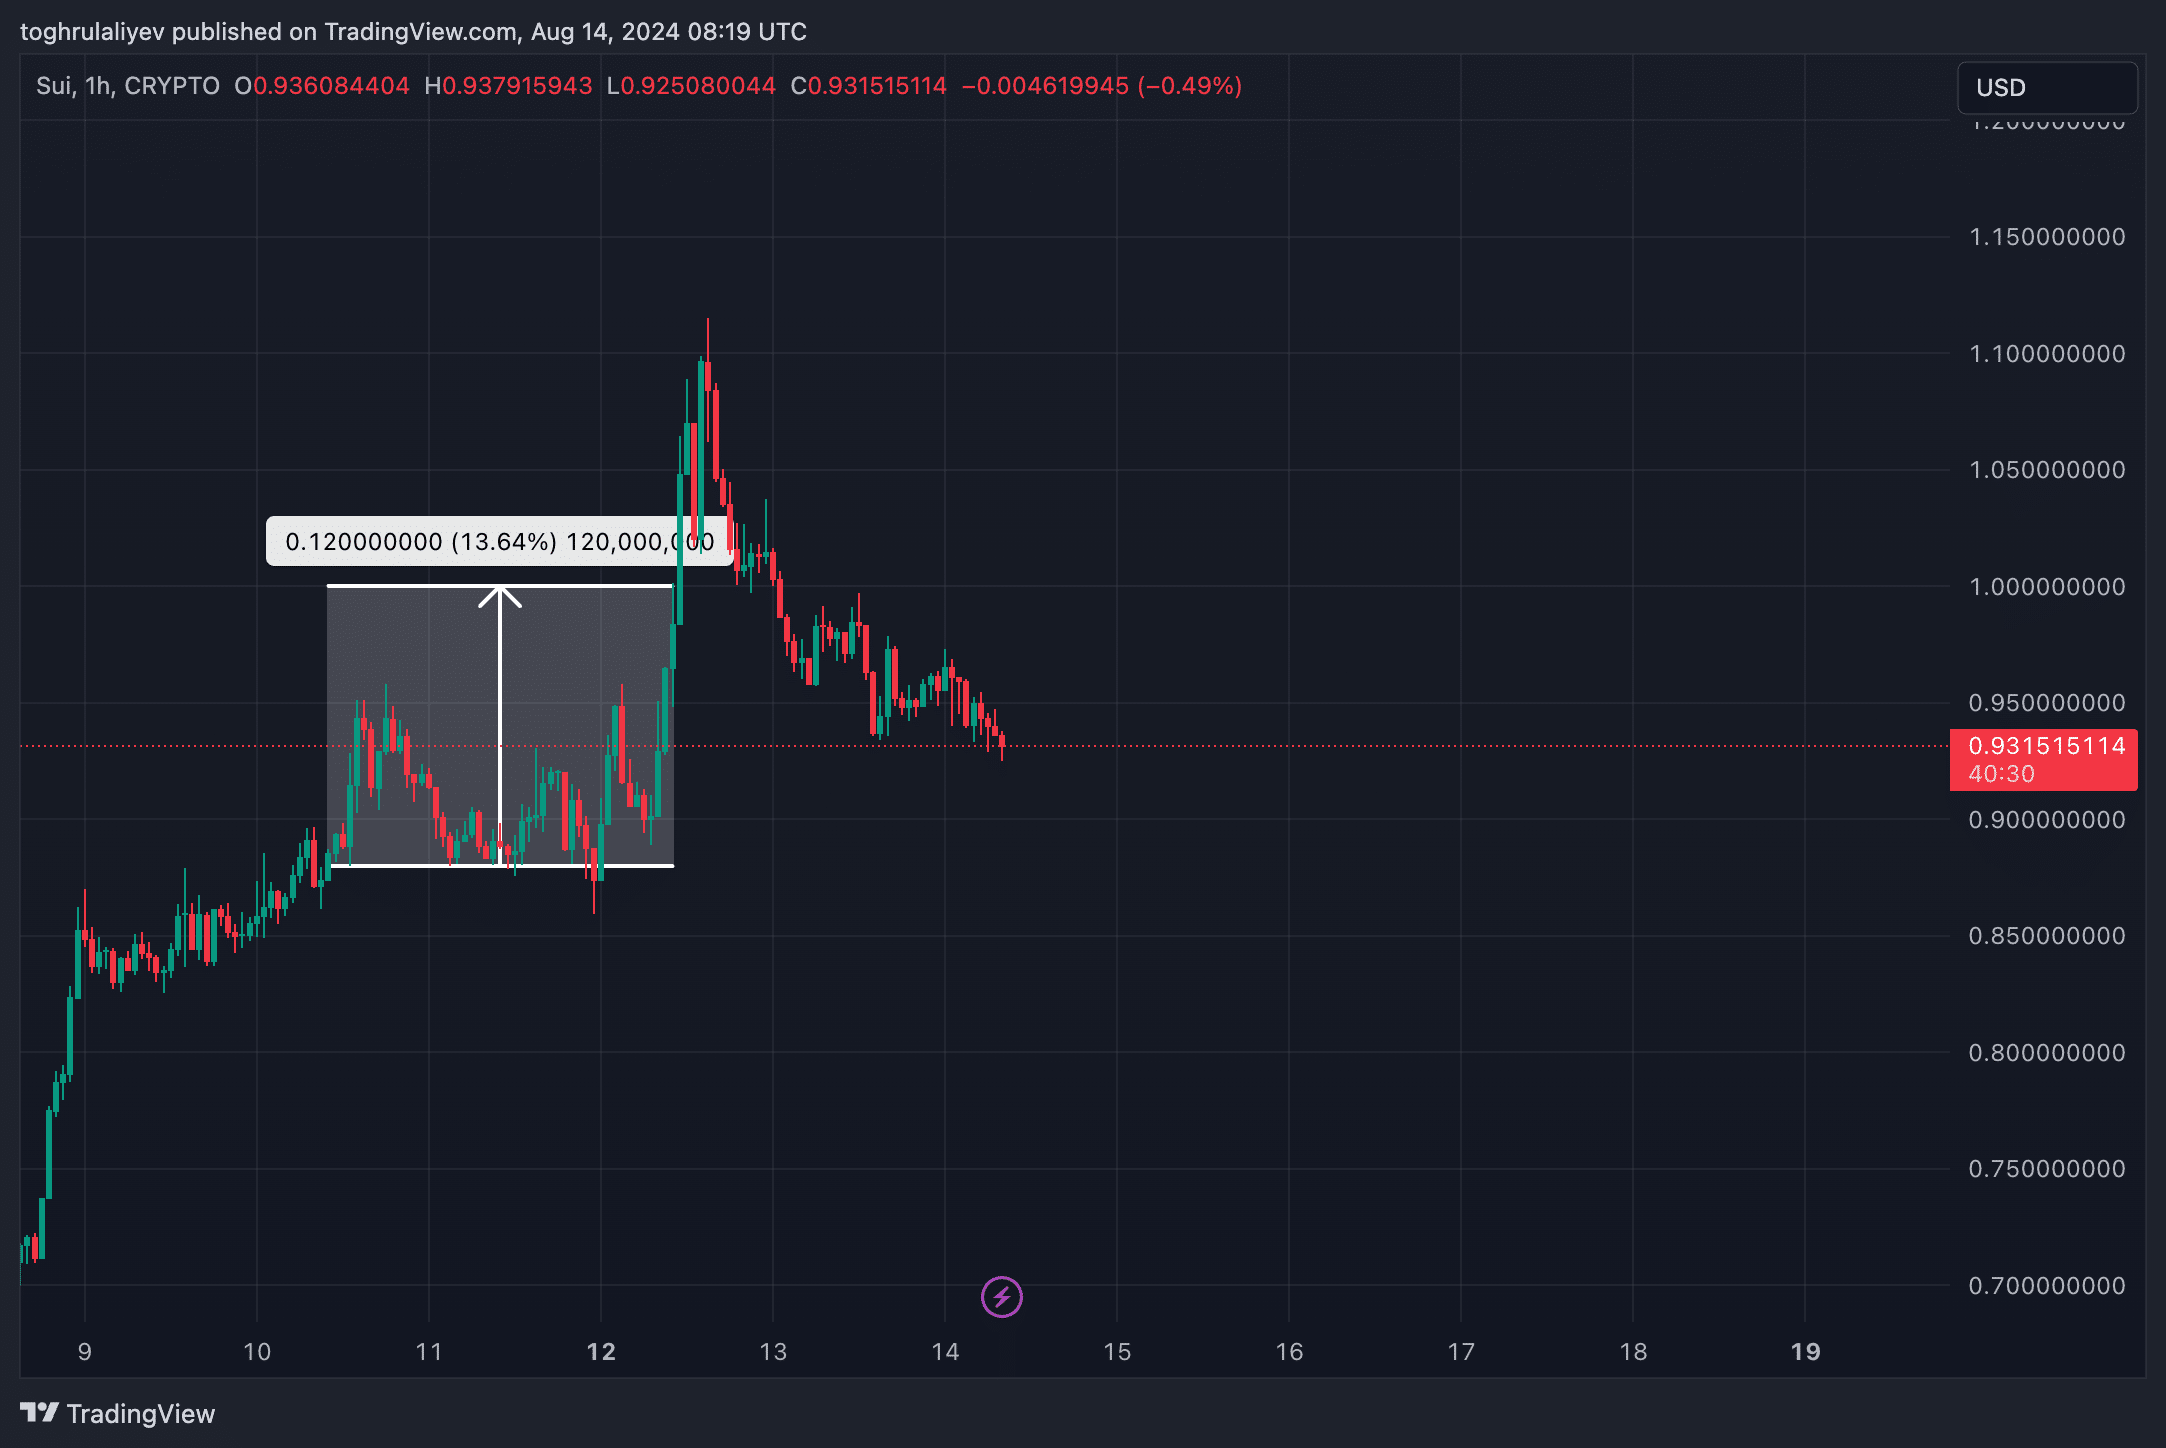Viewport: 2166px width, 1448px height.
Task: Click the high value H0.937915943
Action: pos(508,86)
